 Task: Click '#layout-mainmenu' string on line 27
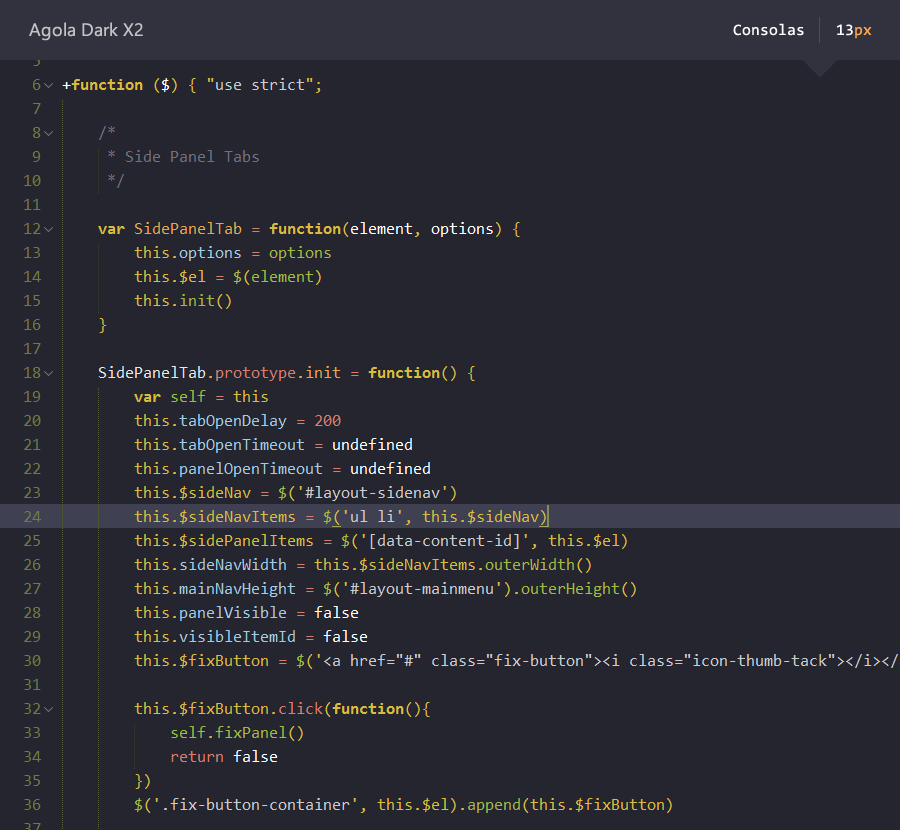coord(422,589)
